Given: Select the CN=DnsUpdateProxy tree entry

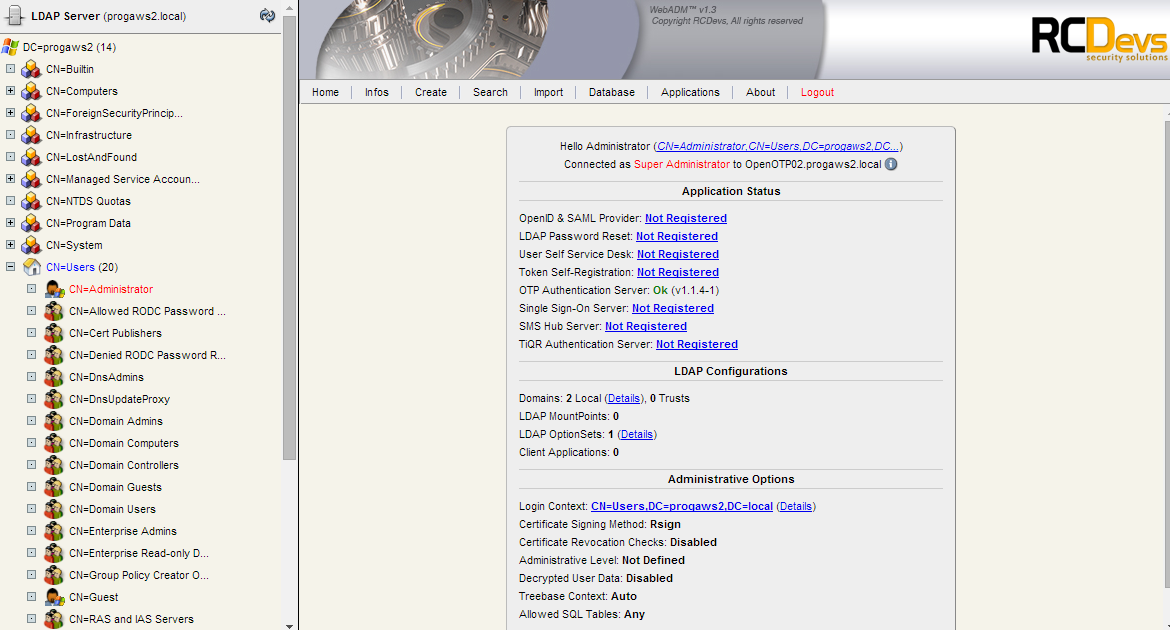Looking at the screenshot, I should [x=119, y=399].
